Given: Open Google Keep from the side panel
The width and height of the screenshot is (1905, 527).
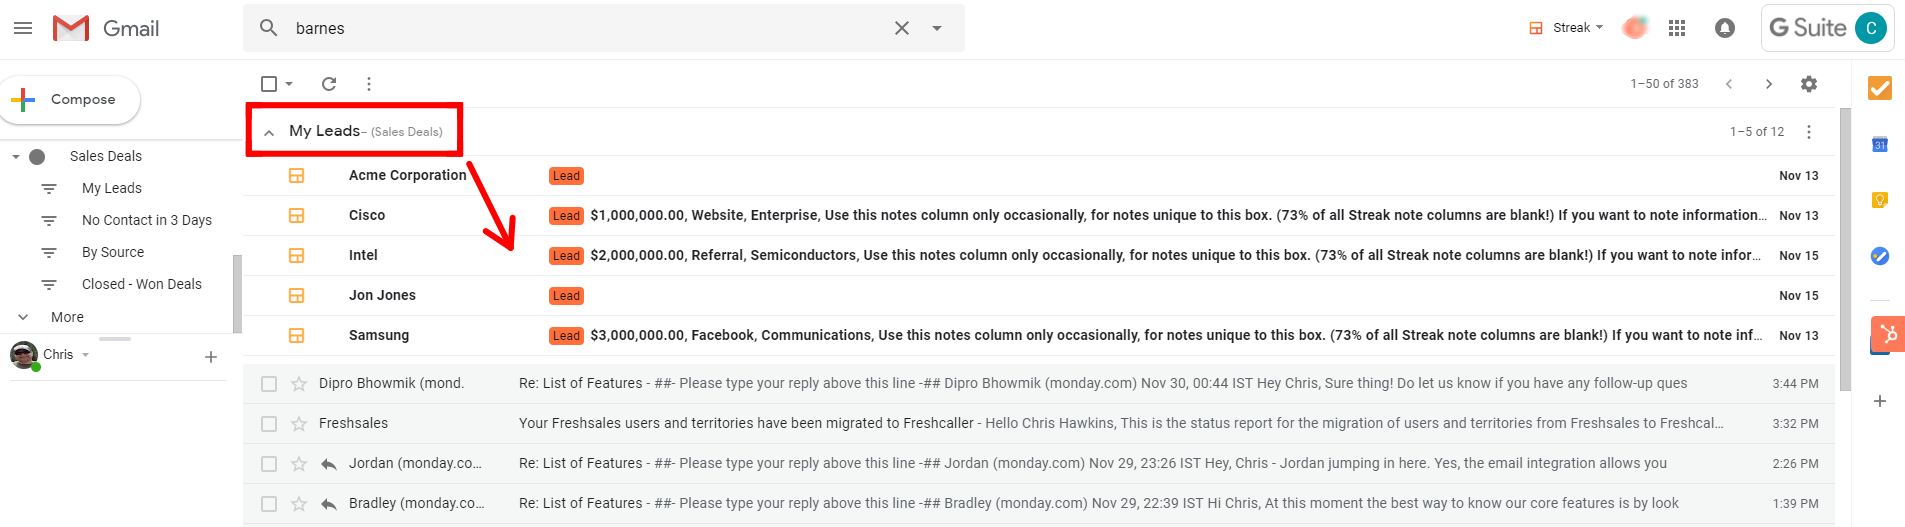Looking at the screenshot, I should pos(1880,200).
